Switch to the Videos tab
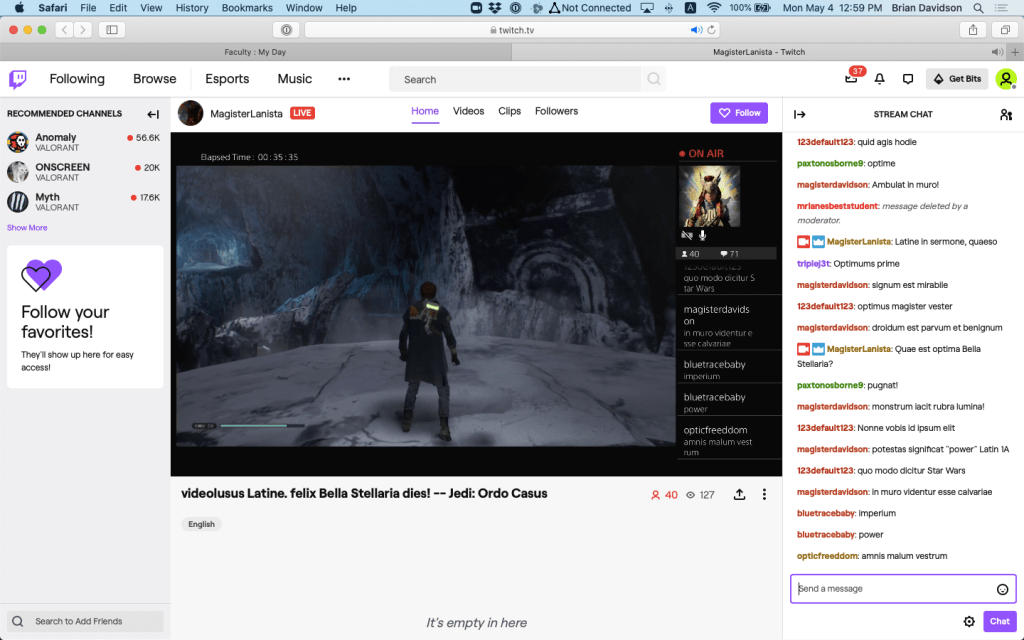Viewport: 1024px width, 640px height. point(468,111)
